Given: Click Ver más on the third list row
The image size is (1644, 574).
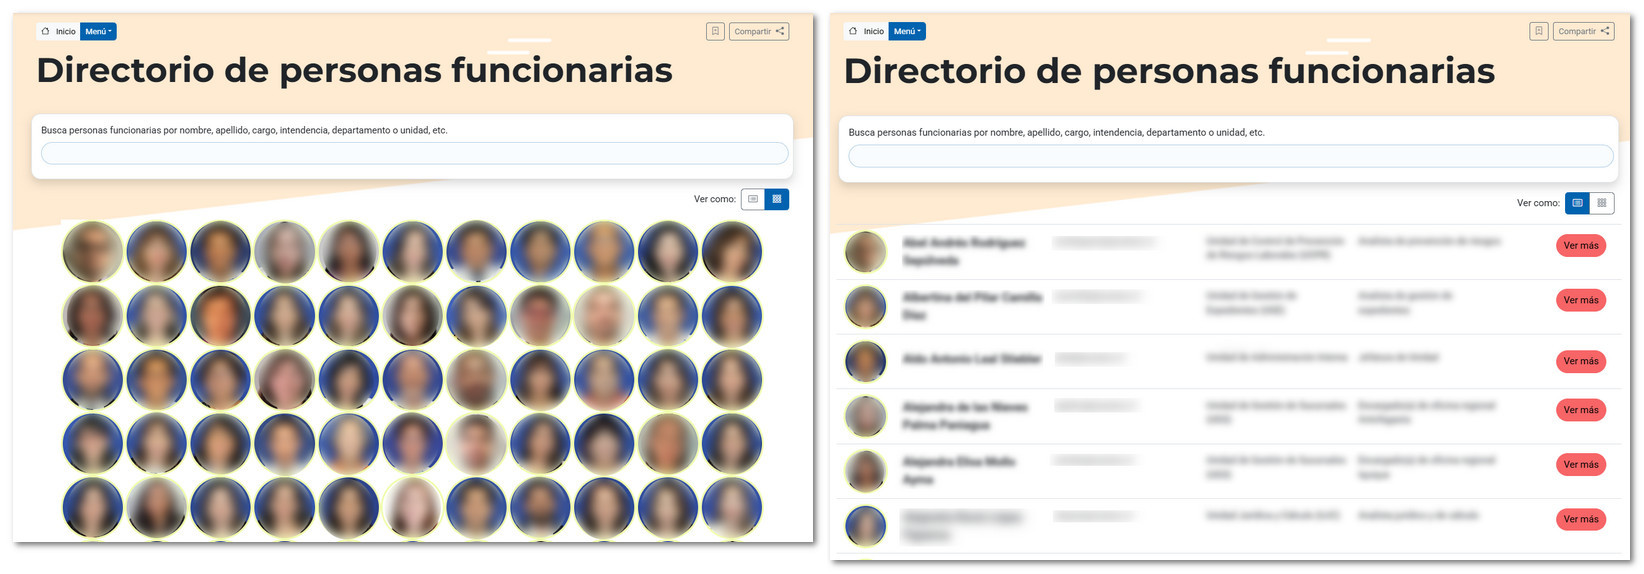Looking at the screenshot, I should click(x=1580, y=361).
